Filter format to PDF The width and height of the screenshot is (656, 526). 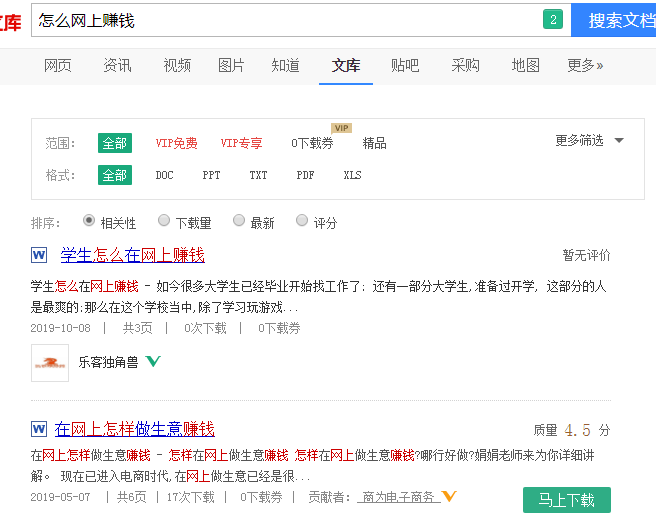305,175
